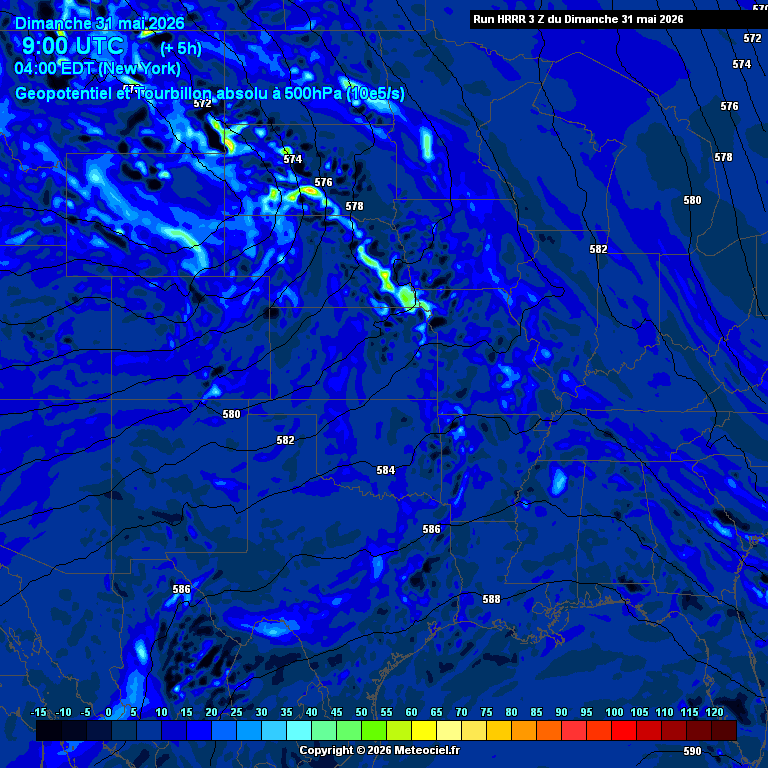
Task: Click the Dimanche 31 mai 2026 date header
Action: click(x=100, y=23)
